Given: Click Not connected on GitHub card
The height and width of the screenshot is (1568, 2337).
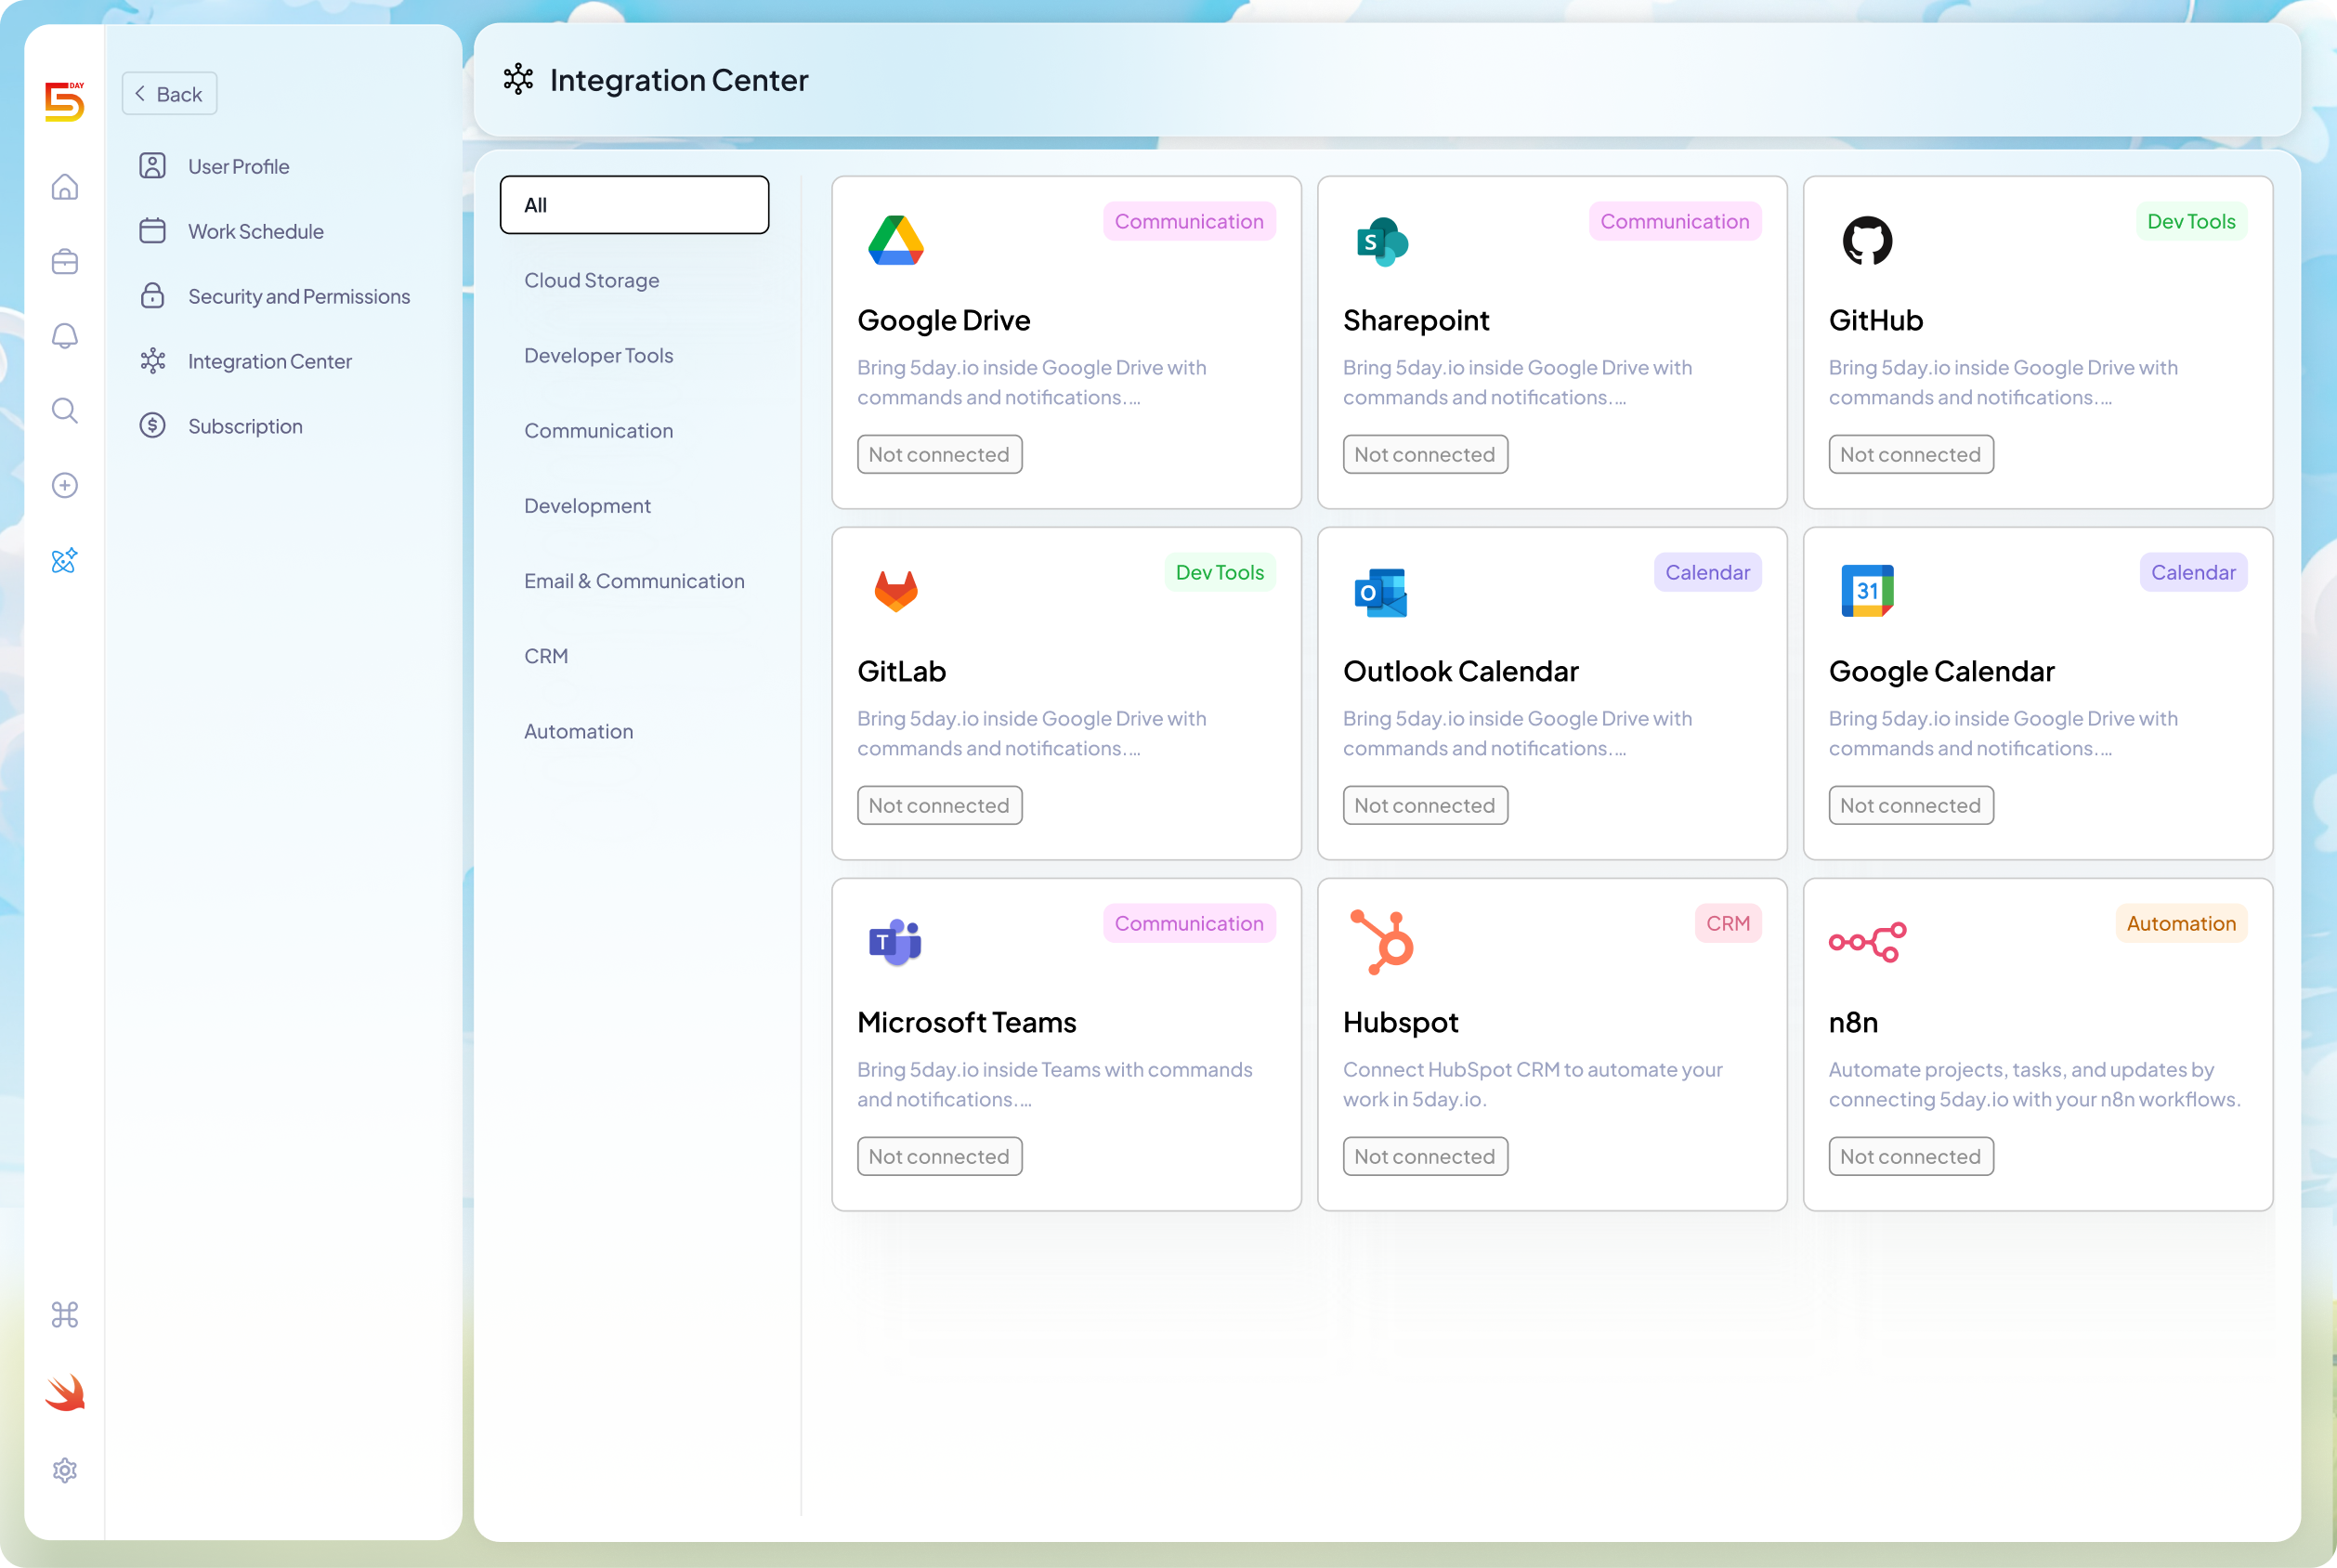Looking at the screenshot, I should (x=1910, y=454).
